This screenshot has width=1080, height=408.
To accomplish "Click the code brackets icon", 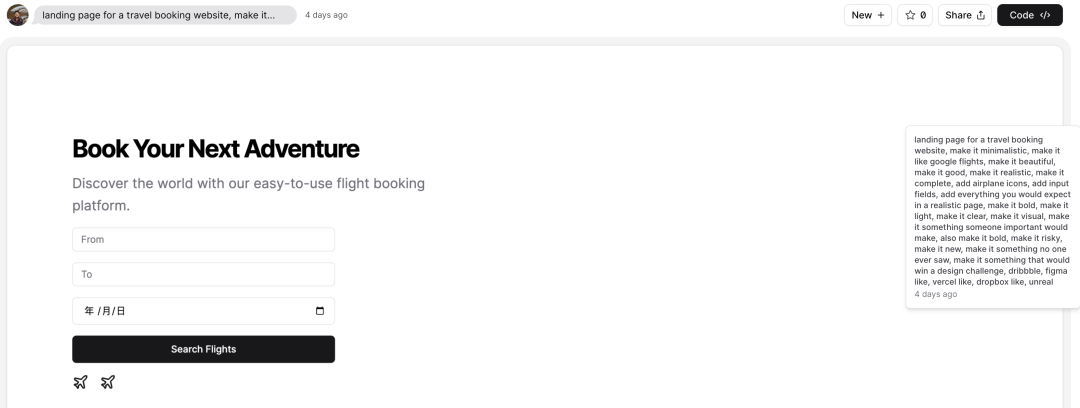I will tap(1045, 15).
